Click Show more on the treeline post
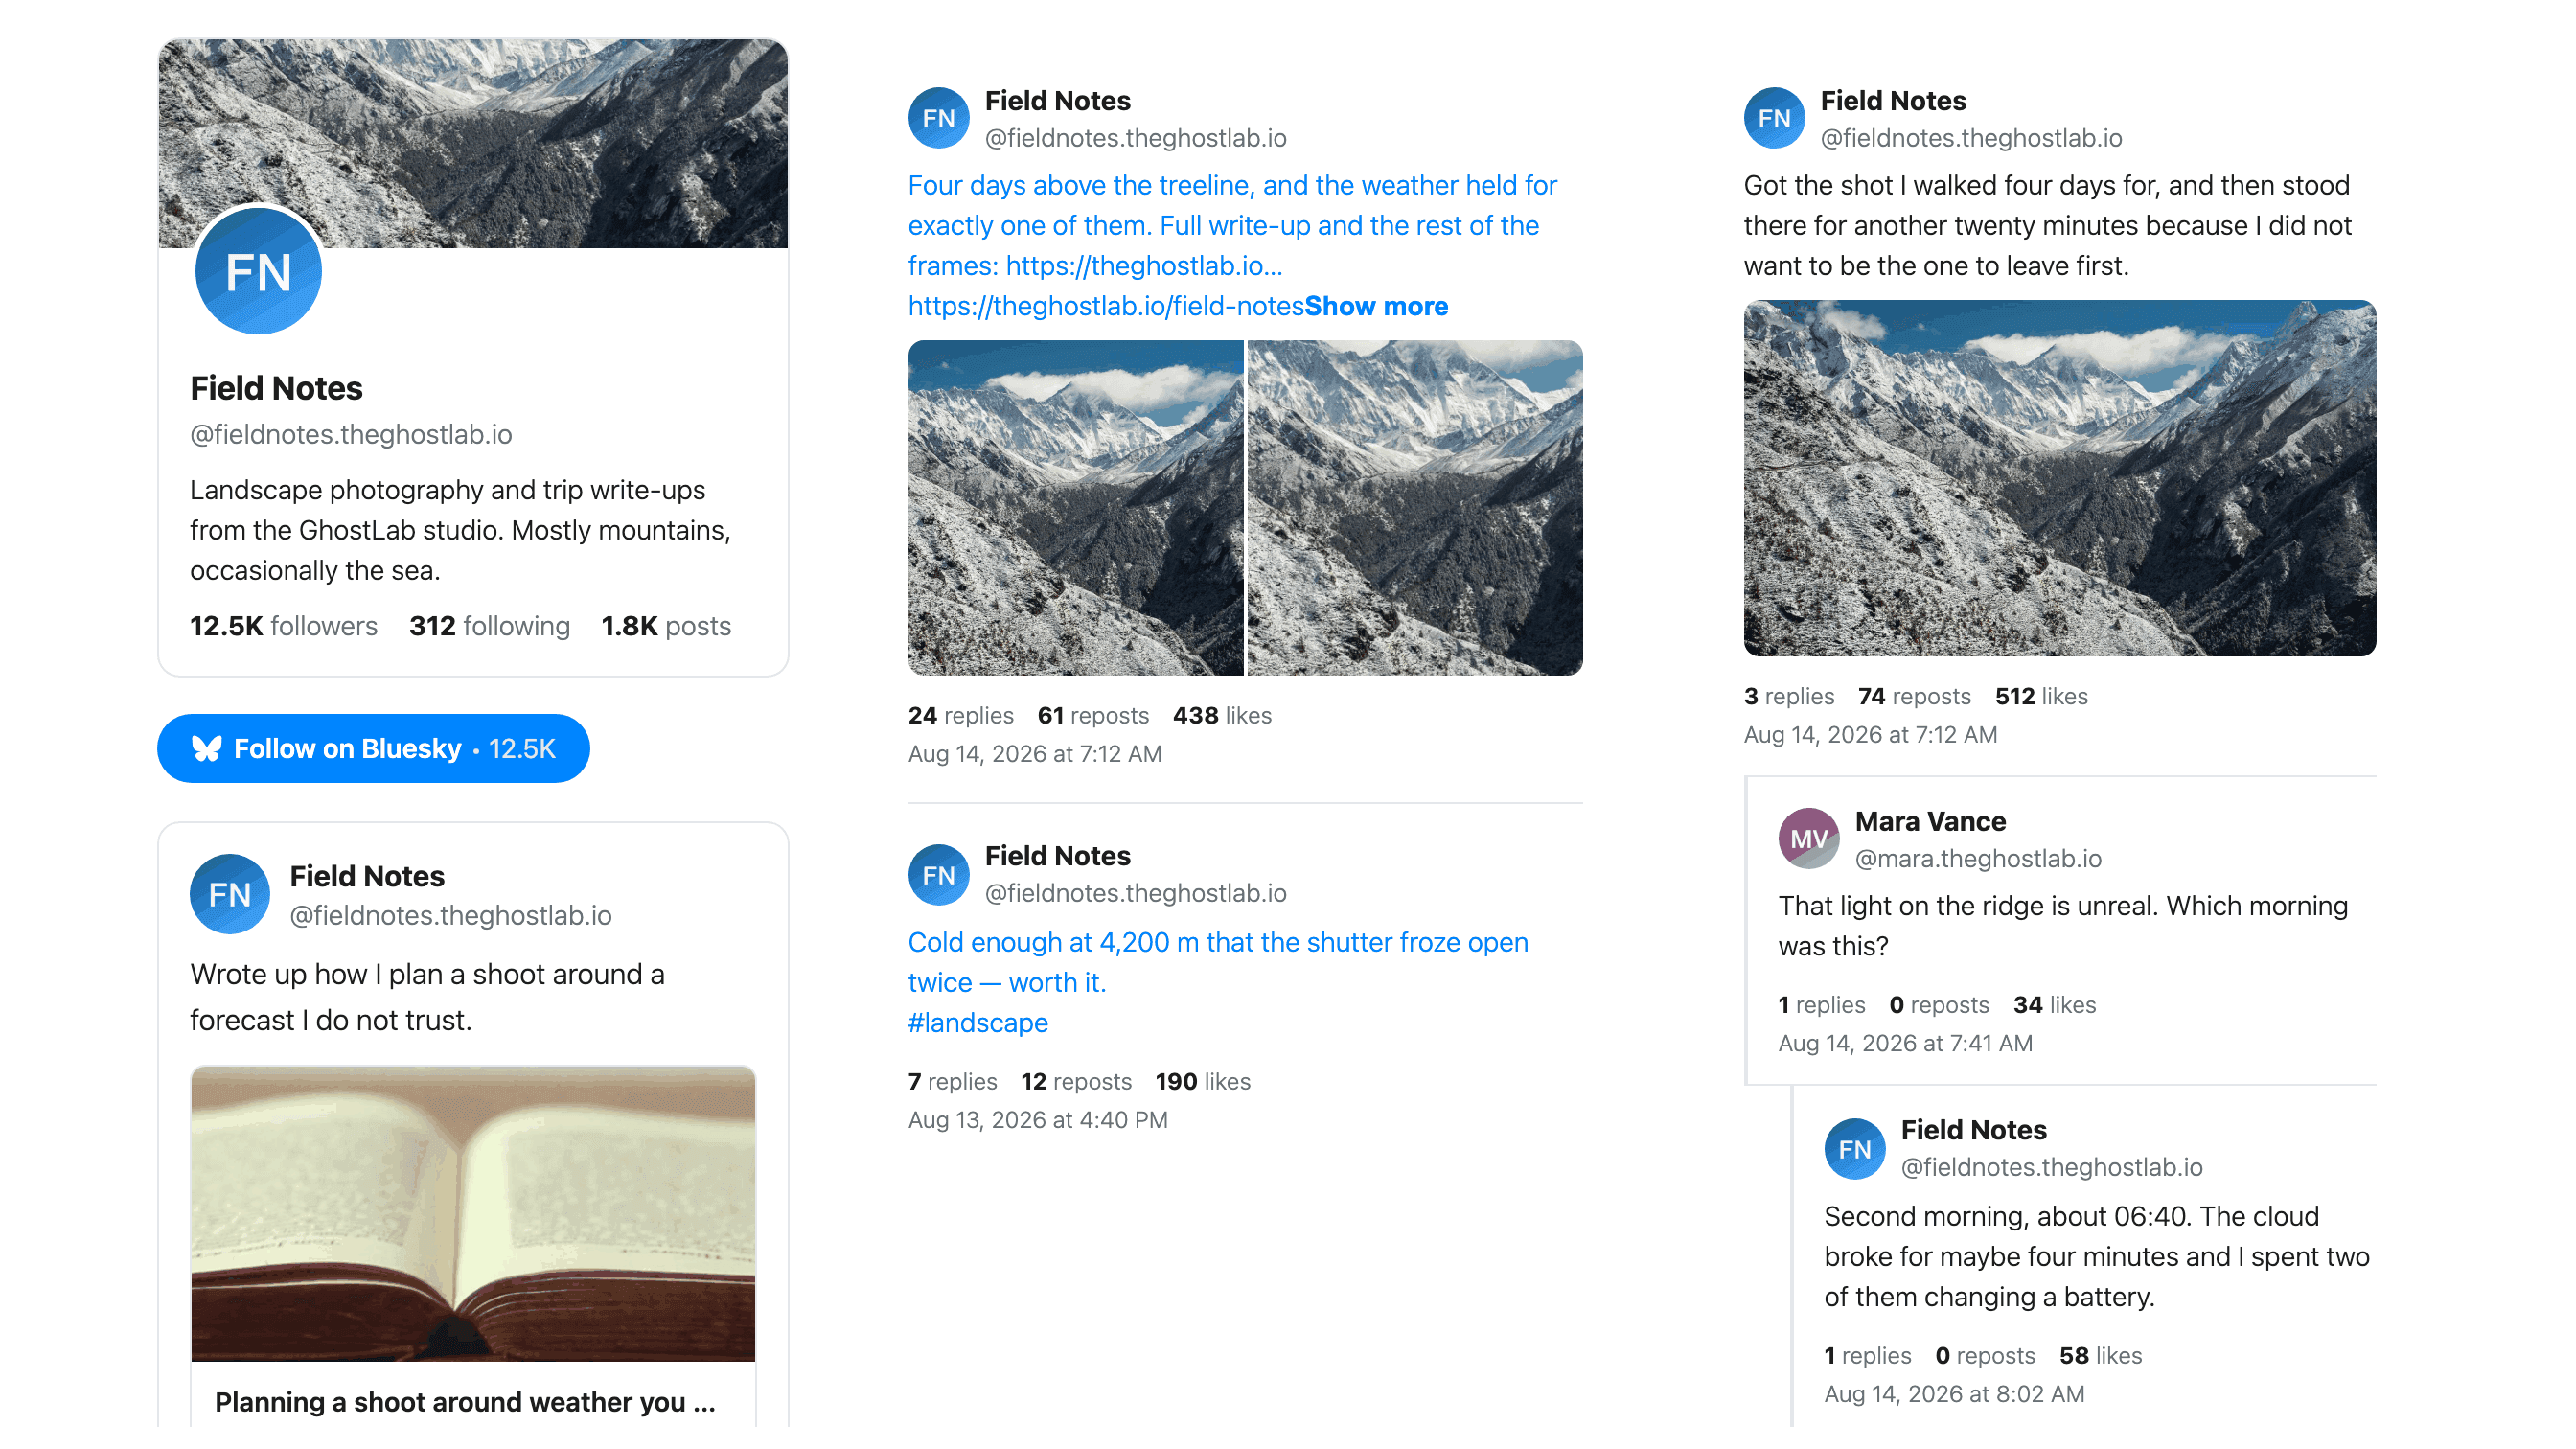2576x1449 pixels. point(1376,306)
